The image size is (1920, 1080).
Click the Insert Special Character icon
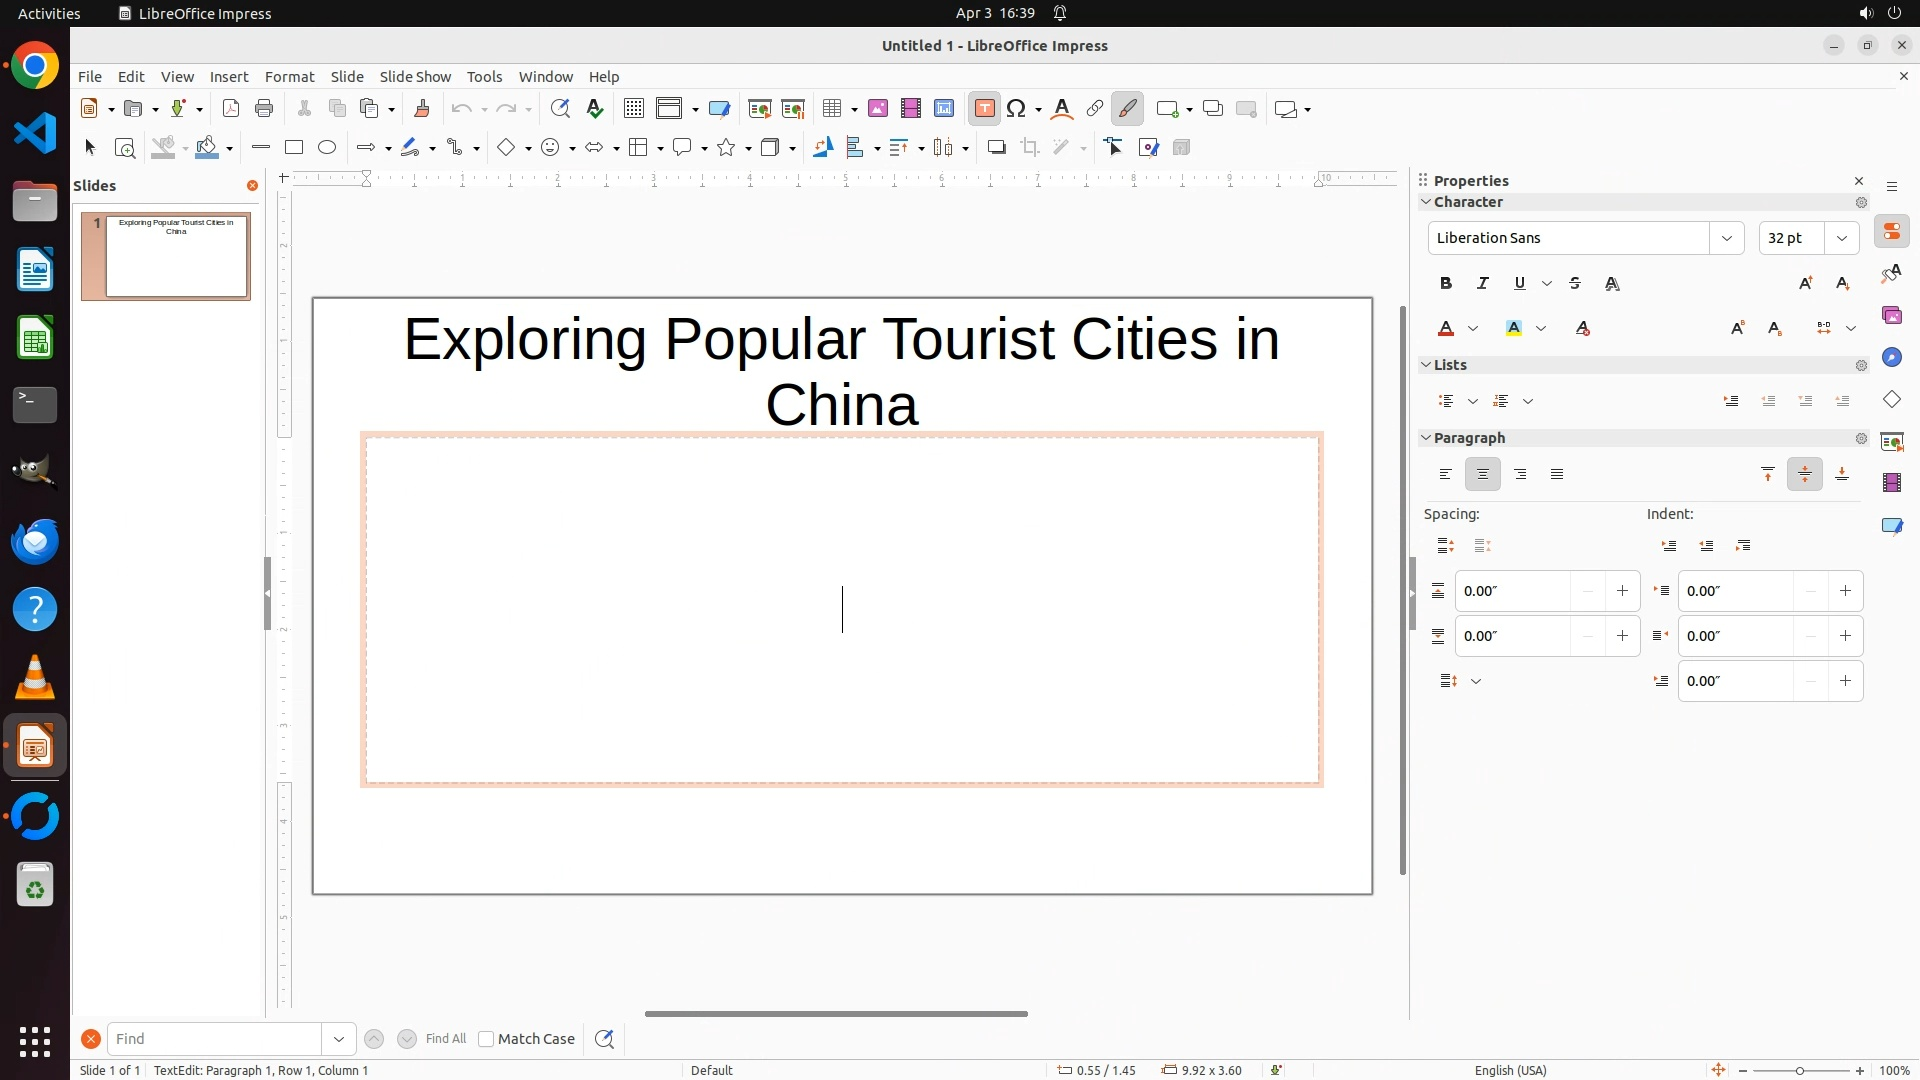coord(1017,109)
